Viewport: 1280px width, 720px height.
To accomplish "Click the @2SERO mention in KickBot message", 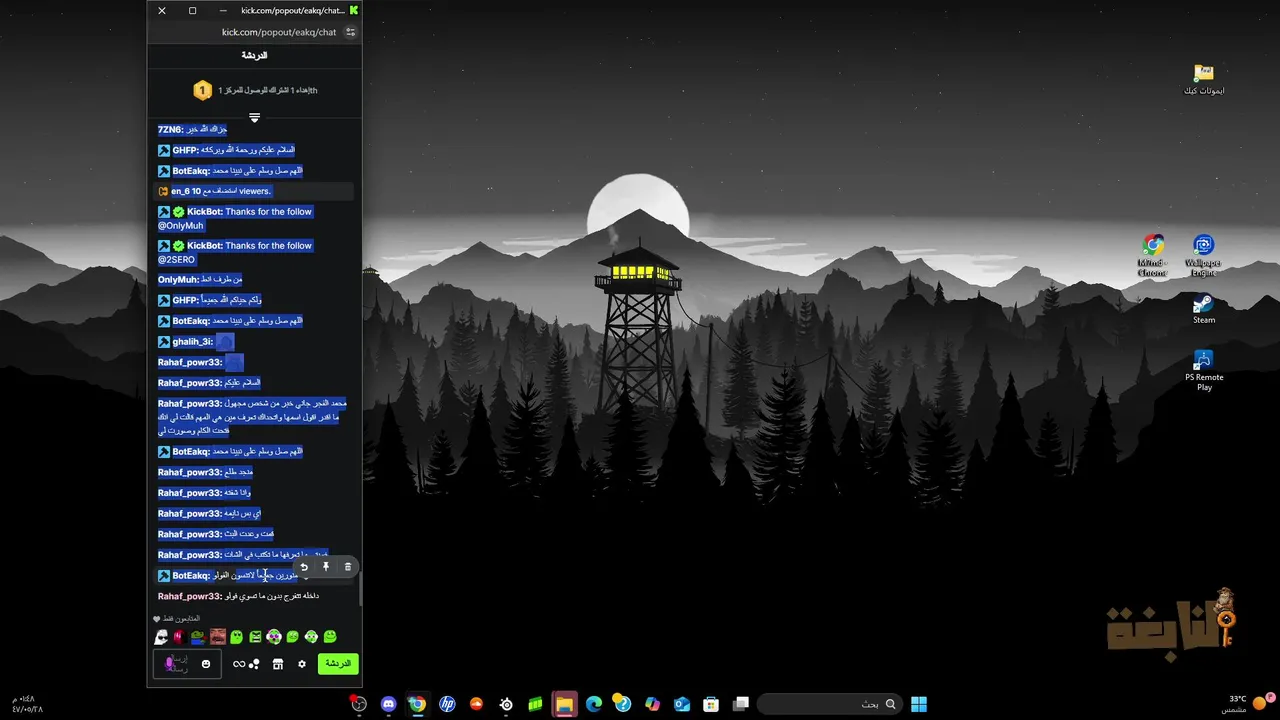I will (x=176, y=260).
